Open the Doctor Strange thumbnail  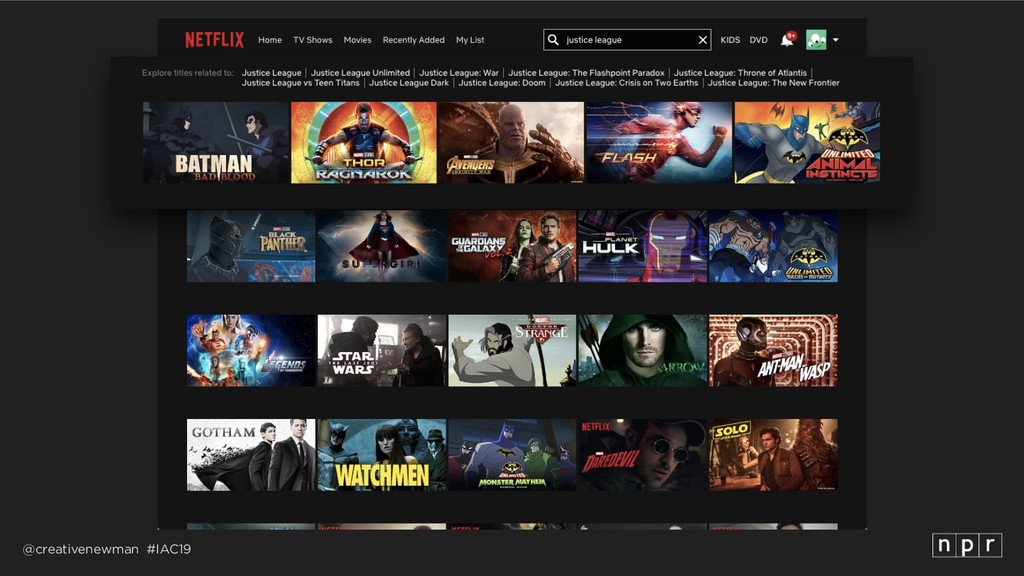coord(512,351)
